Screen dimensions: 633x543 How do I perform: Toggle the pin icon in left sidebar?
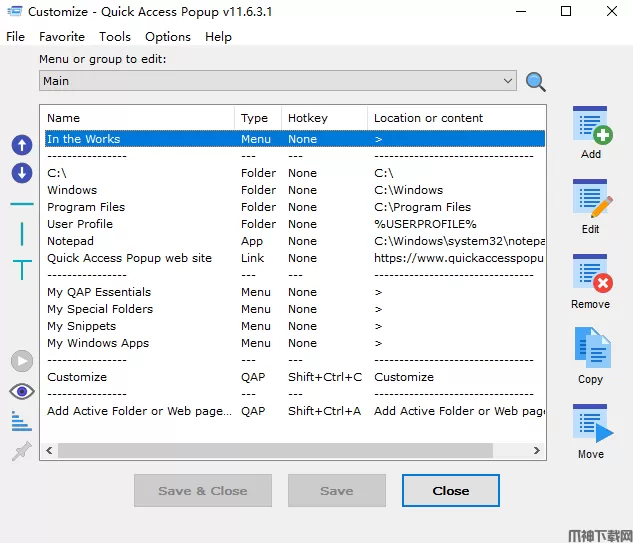tap(21, 452)
